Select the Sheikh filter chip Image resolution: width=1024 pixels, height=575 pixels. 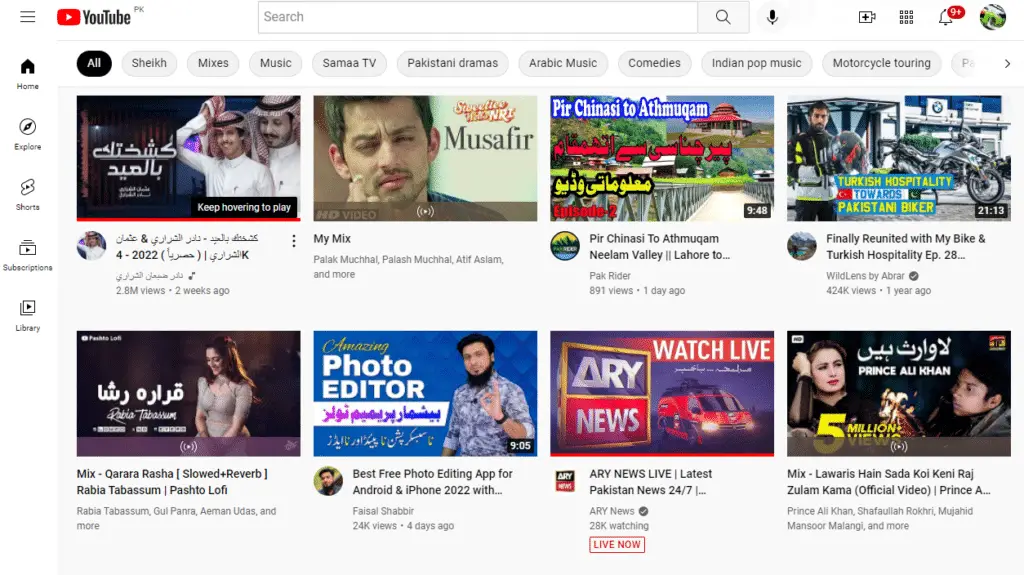149,63
